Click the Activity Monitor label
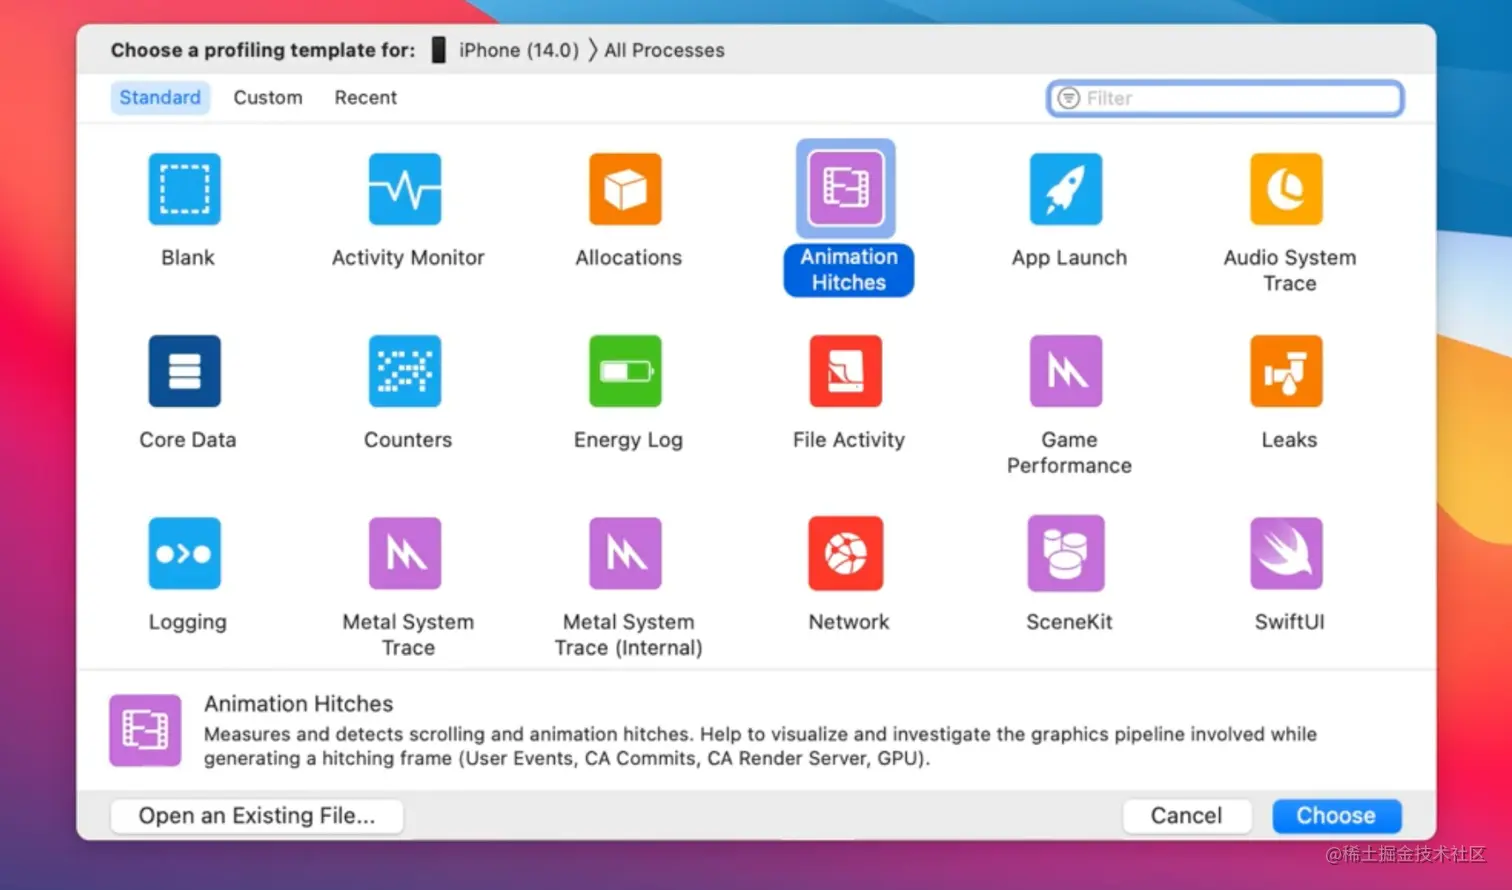 [408, 258]
